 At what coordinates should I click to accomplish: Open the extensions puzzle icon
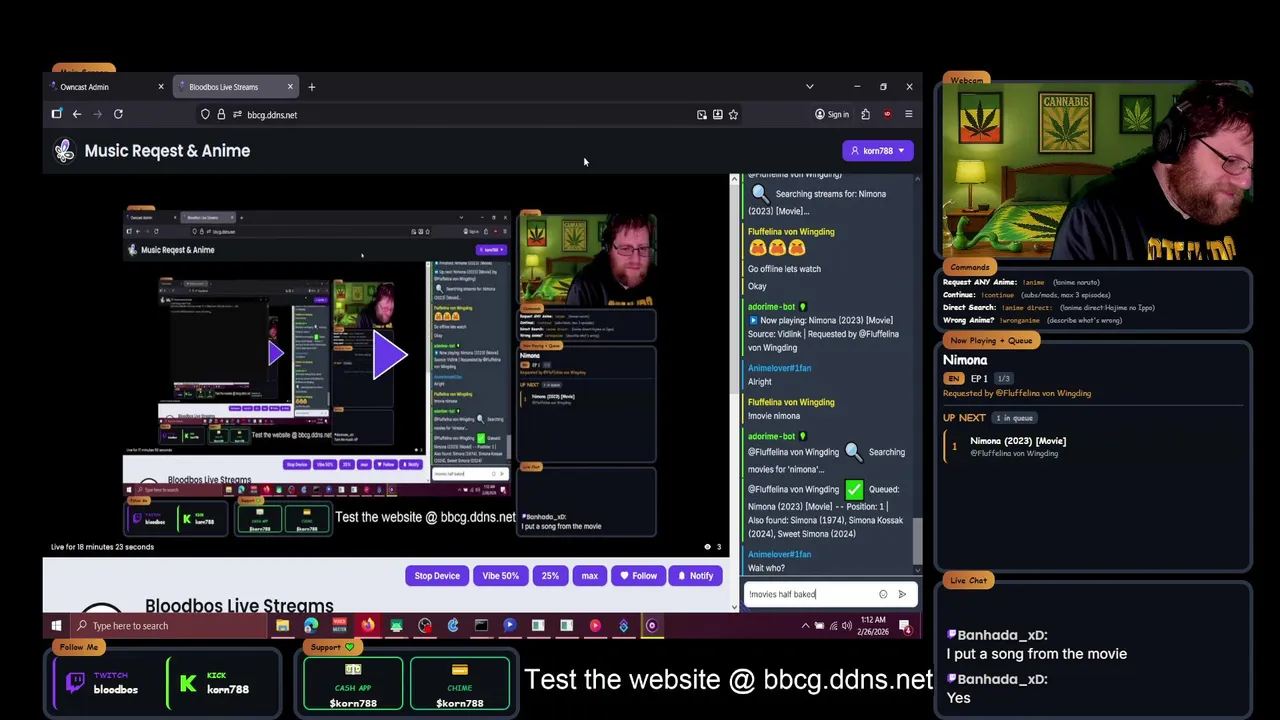click(865, 114)
